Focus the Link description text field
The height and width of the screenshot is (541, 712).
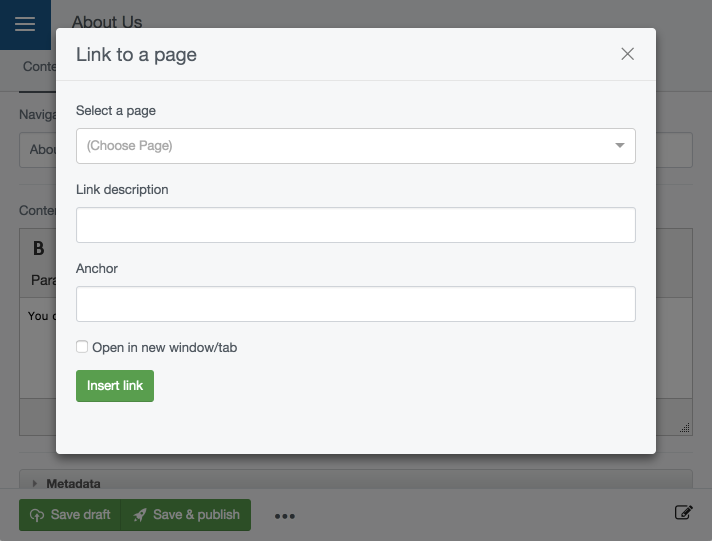[355, 225]
